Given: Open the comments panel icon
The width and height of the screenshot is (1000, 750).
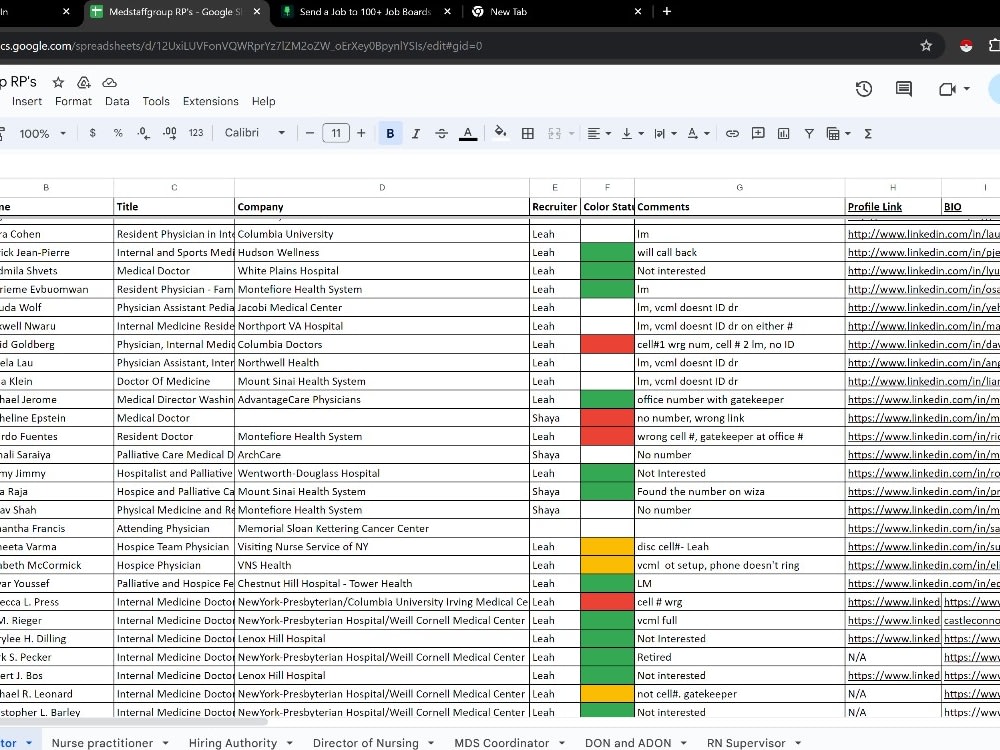Looking at the screenshot, I should click(904, 89).
